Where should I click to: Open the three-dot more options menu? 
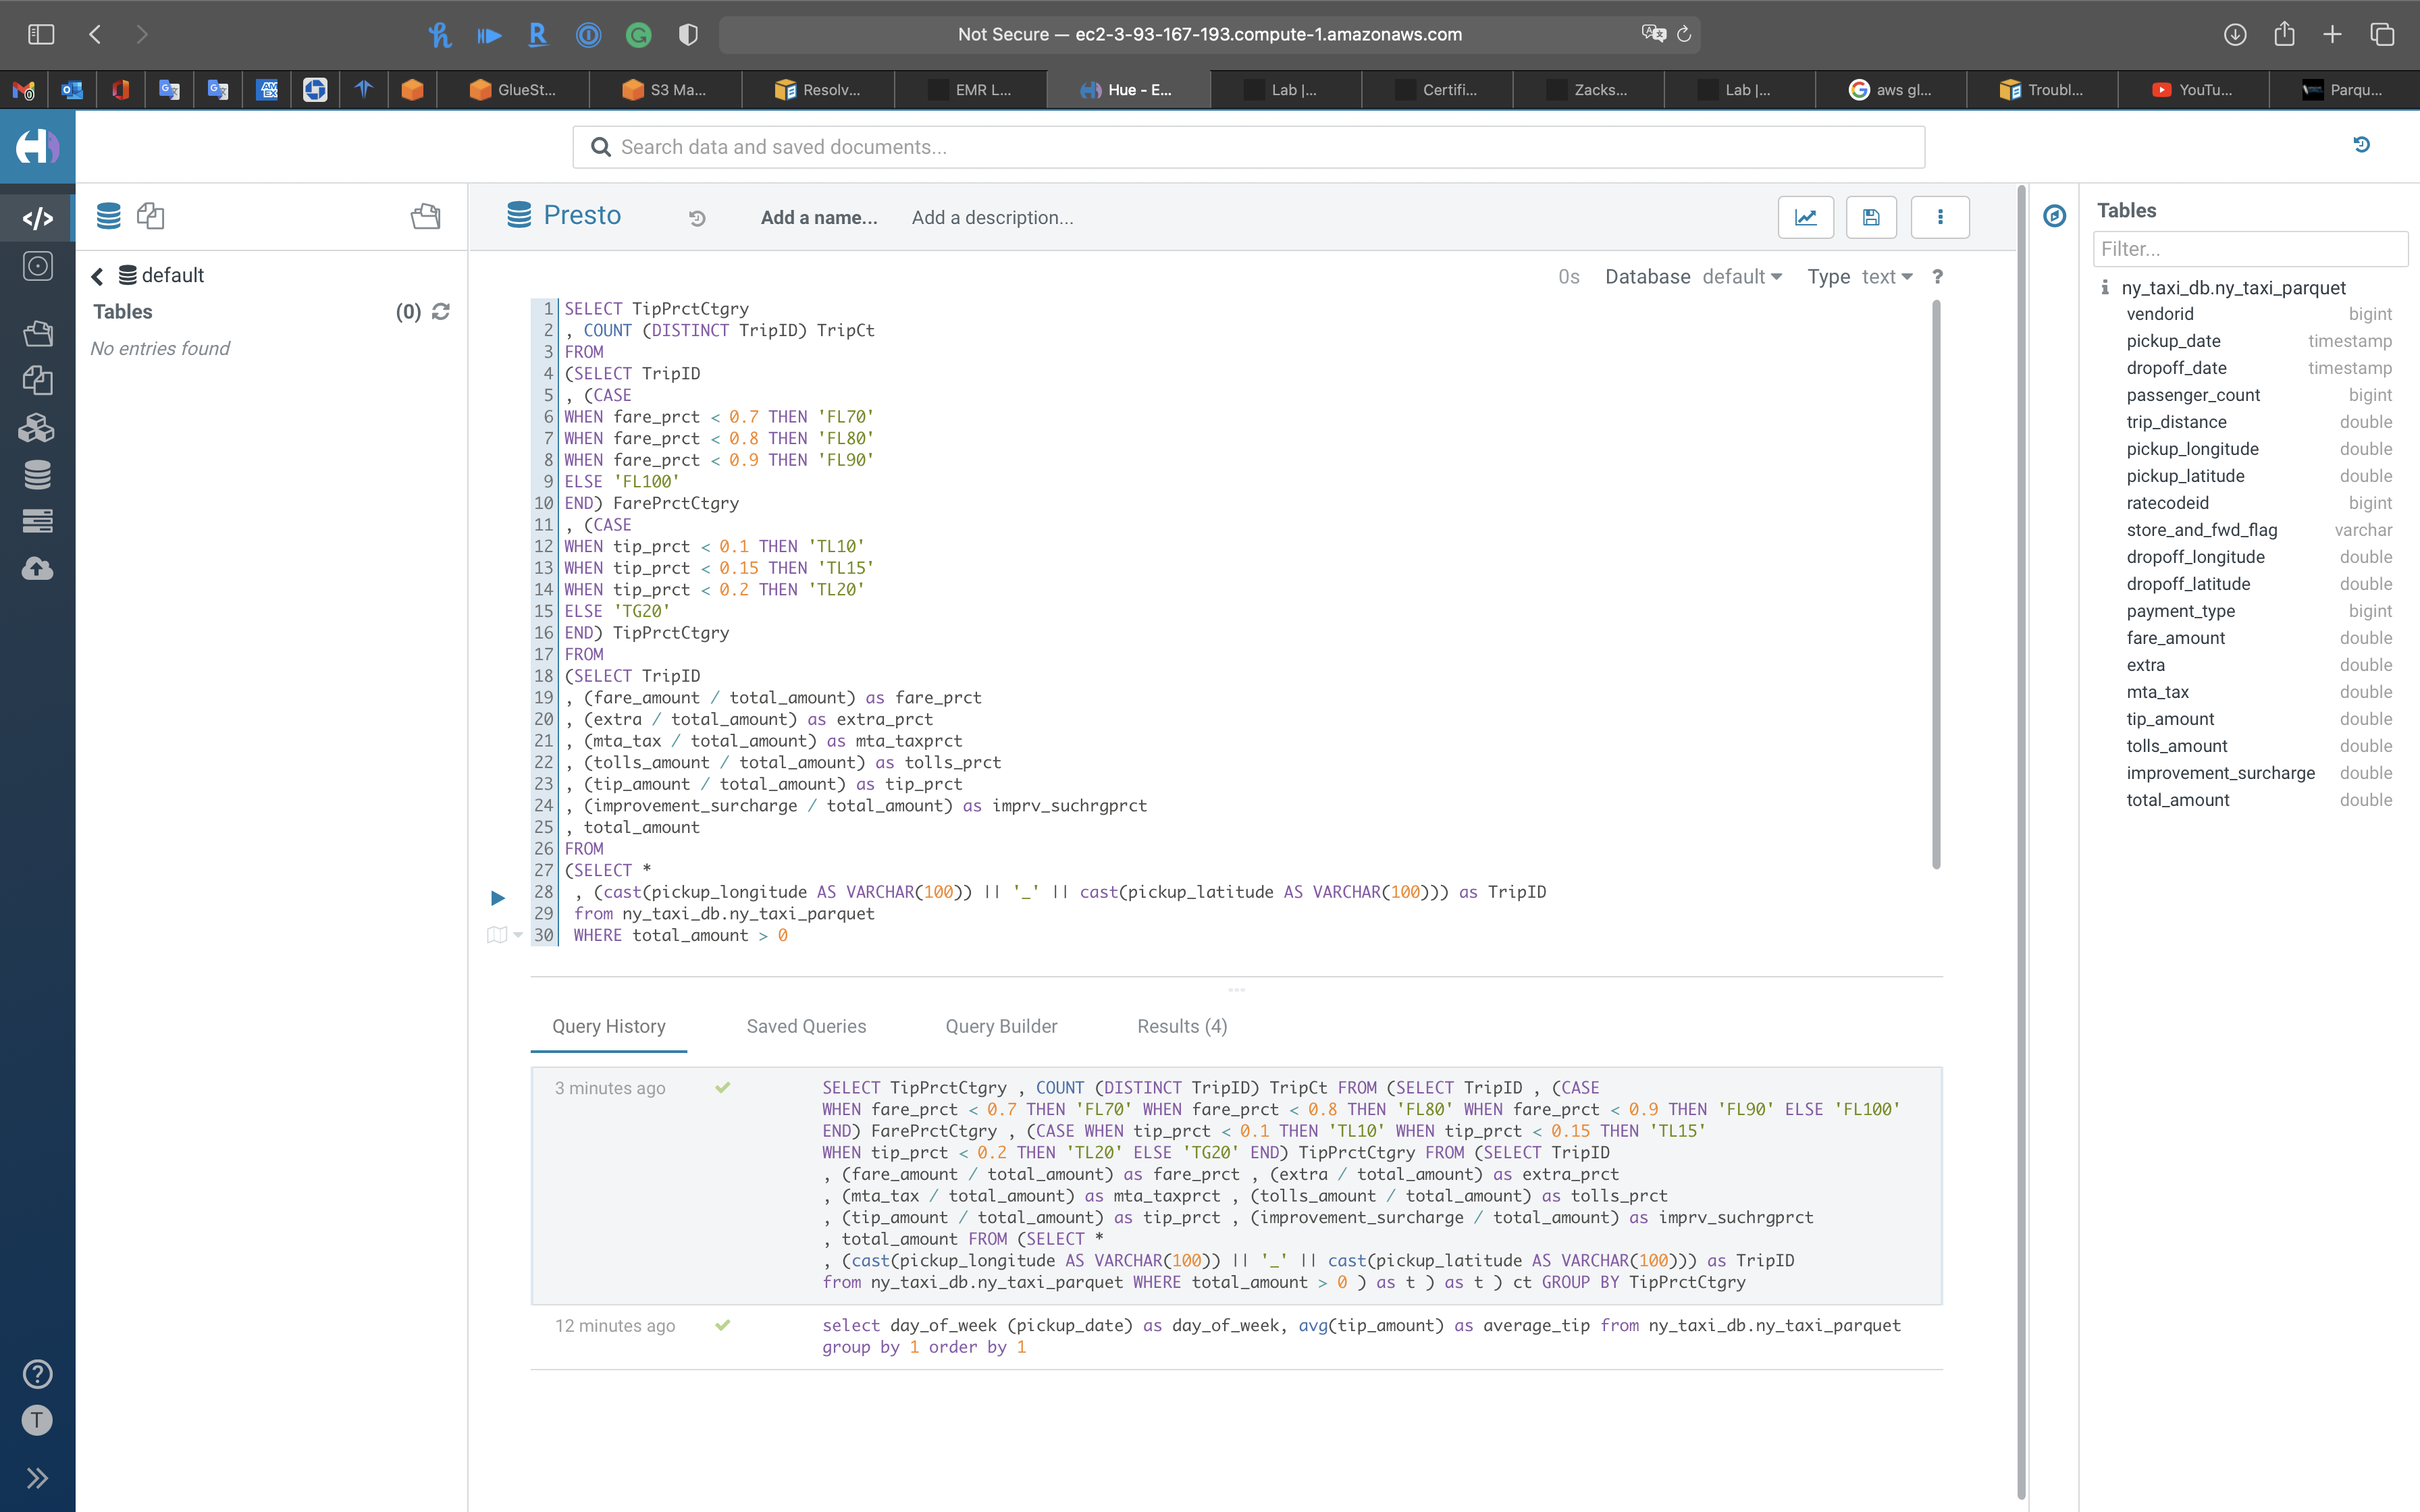pyautogui.click(x=1939, y=217)
